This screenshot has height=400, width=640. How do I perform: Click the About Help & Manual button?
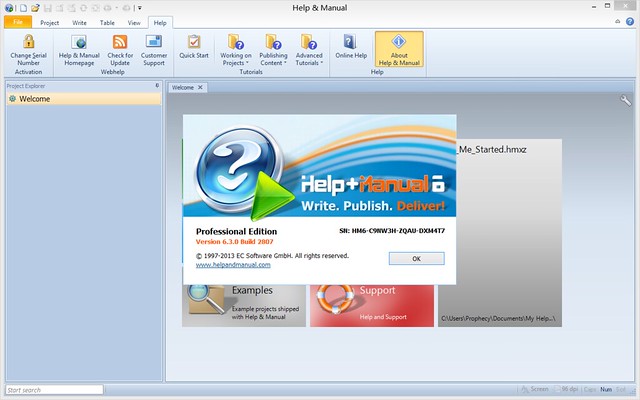point(399,49)
